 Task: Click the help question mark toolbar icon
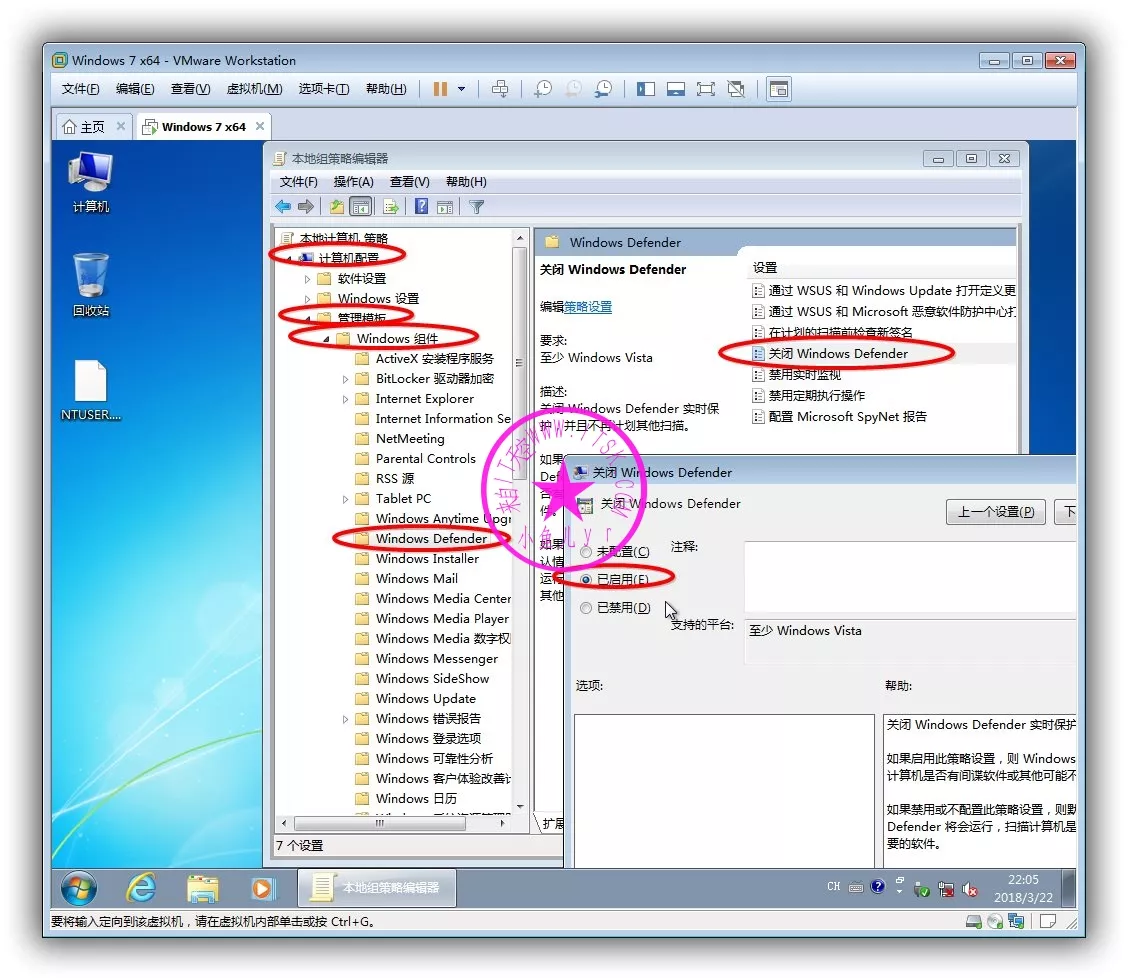[421, 207]
